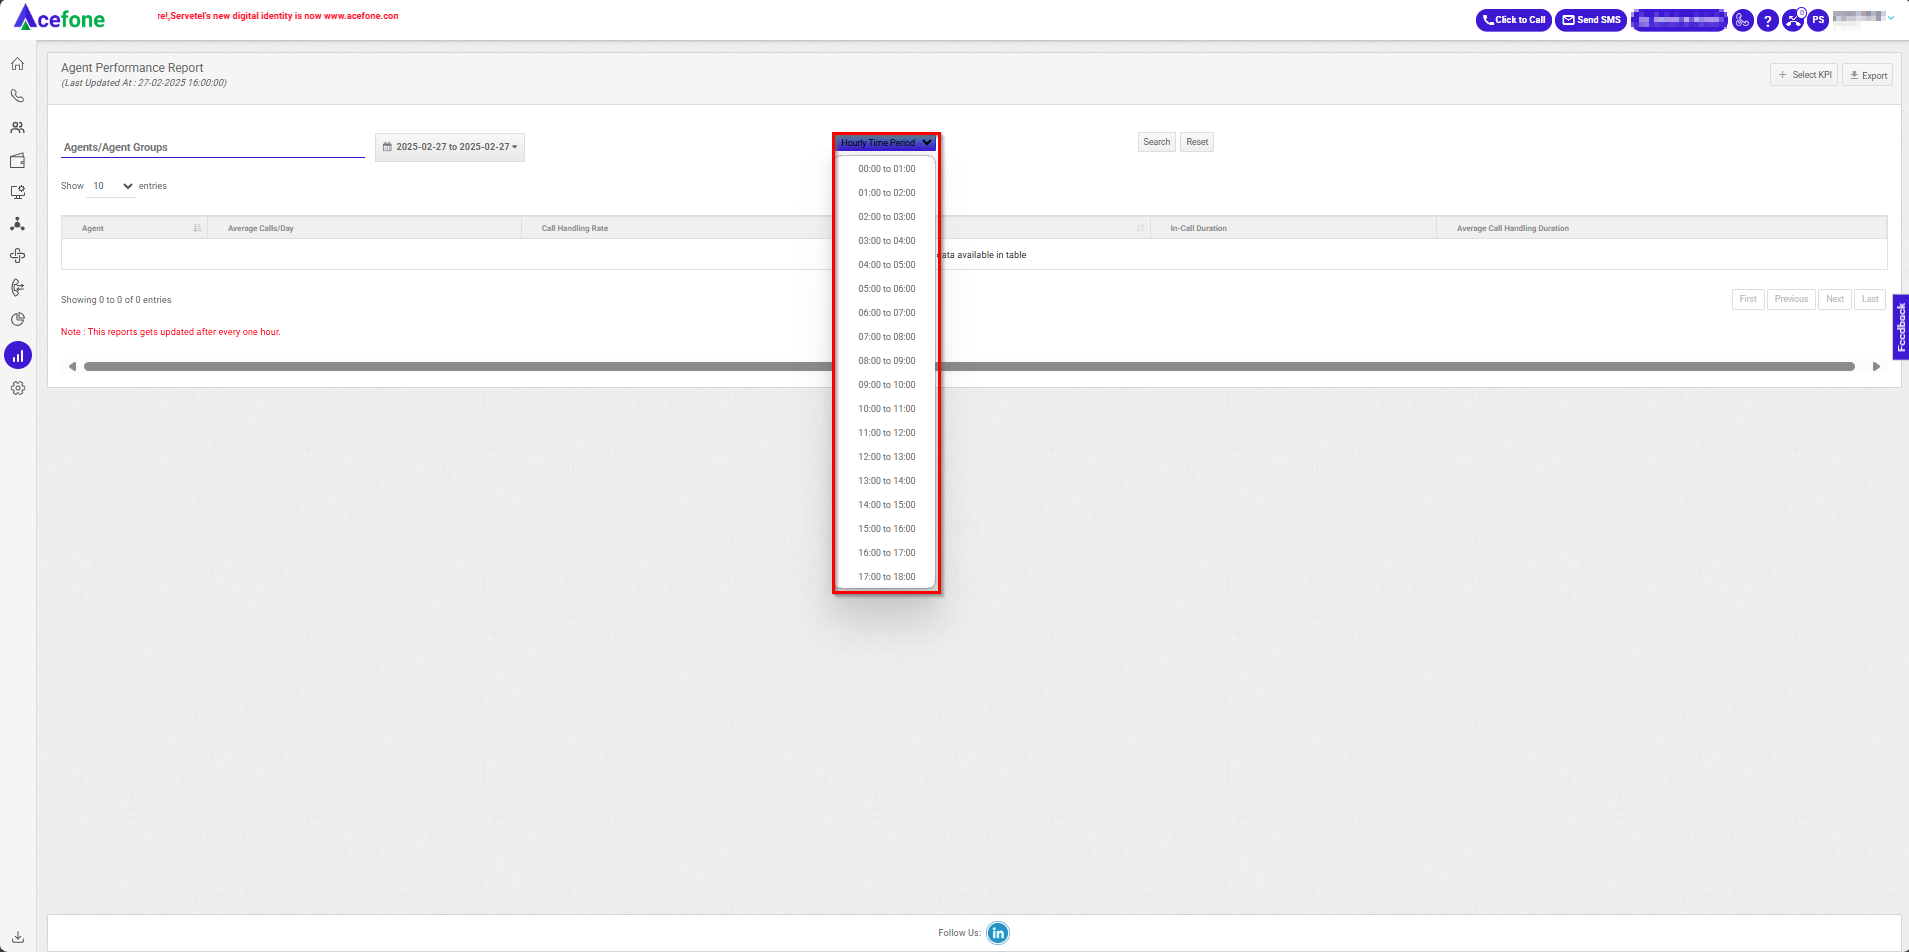Click the scrollbar left arrow

tap(72, 367)
